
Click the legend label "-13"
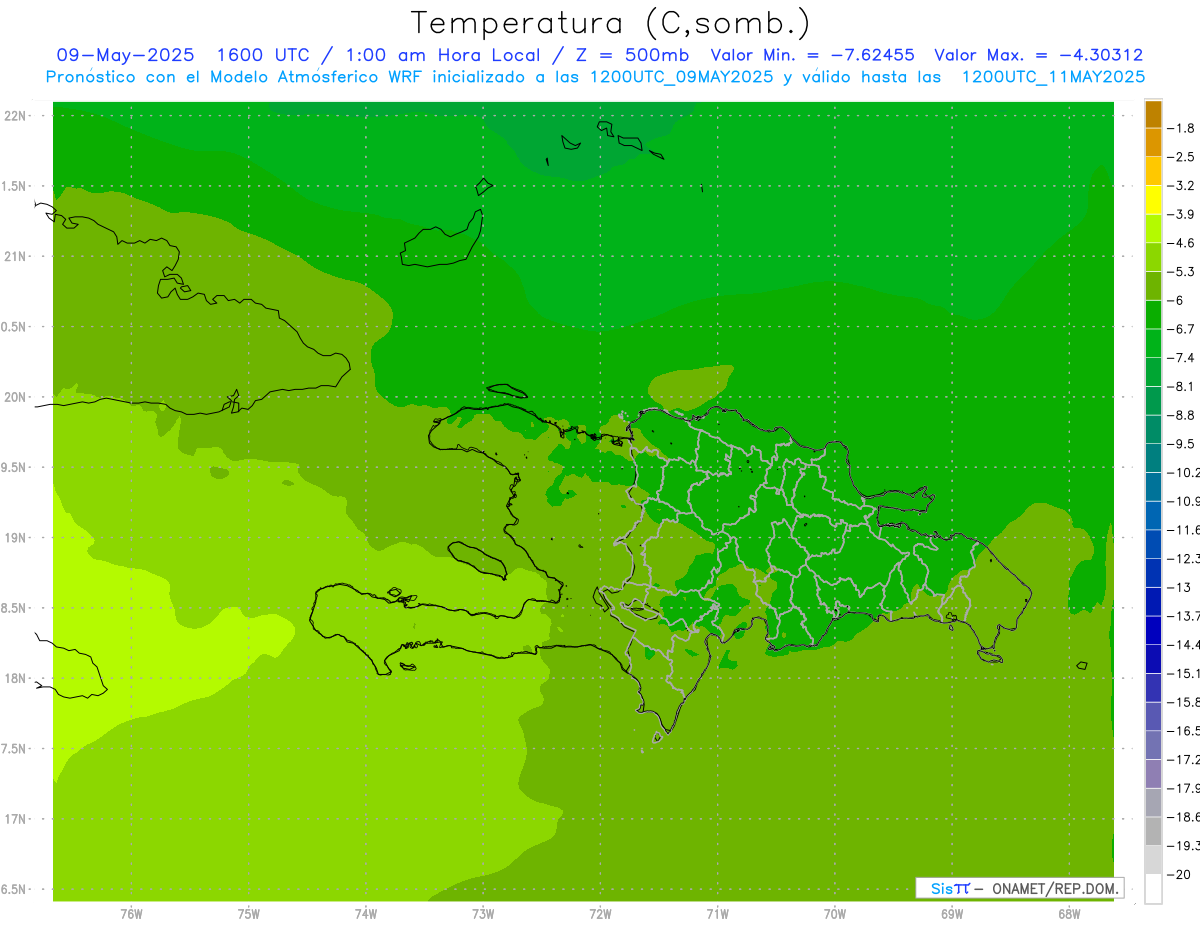coord(1180,587)
